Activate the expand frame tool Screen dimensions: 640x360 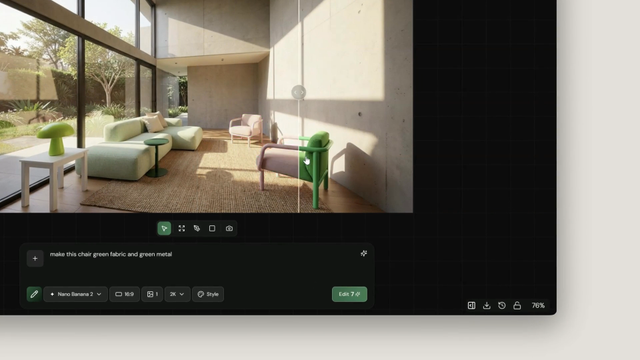(x=182, y=228)
